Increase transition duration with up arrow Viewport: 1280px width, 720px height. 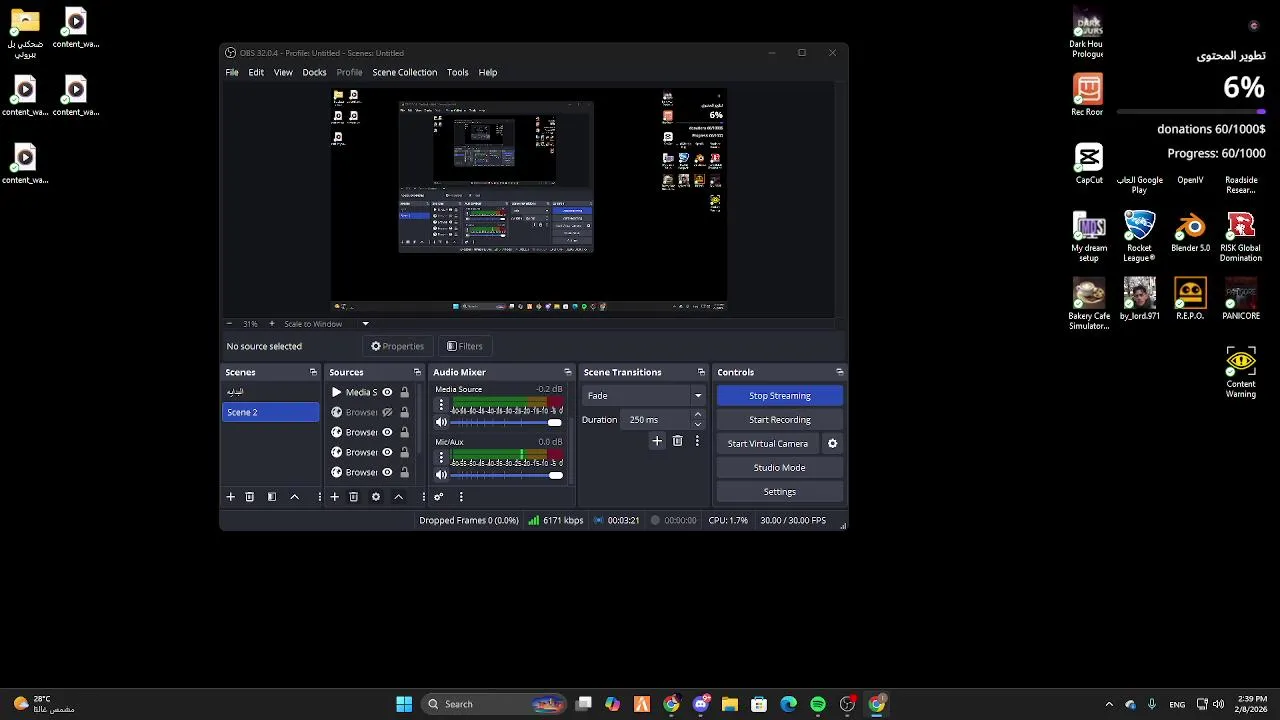697,415
